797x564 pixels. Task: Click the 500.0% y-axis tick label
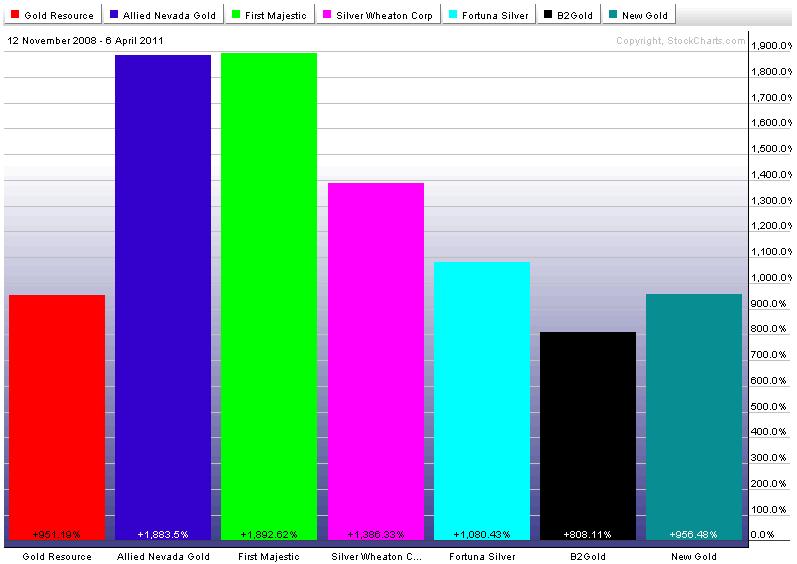769,406
